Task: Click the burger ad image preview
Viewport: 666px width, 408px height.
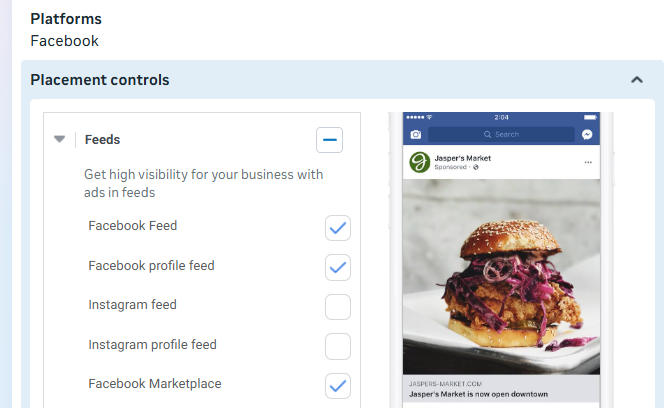Action: point(501,276)
